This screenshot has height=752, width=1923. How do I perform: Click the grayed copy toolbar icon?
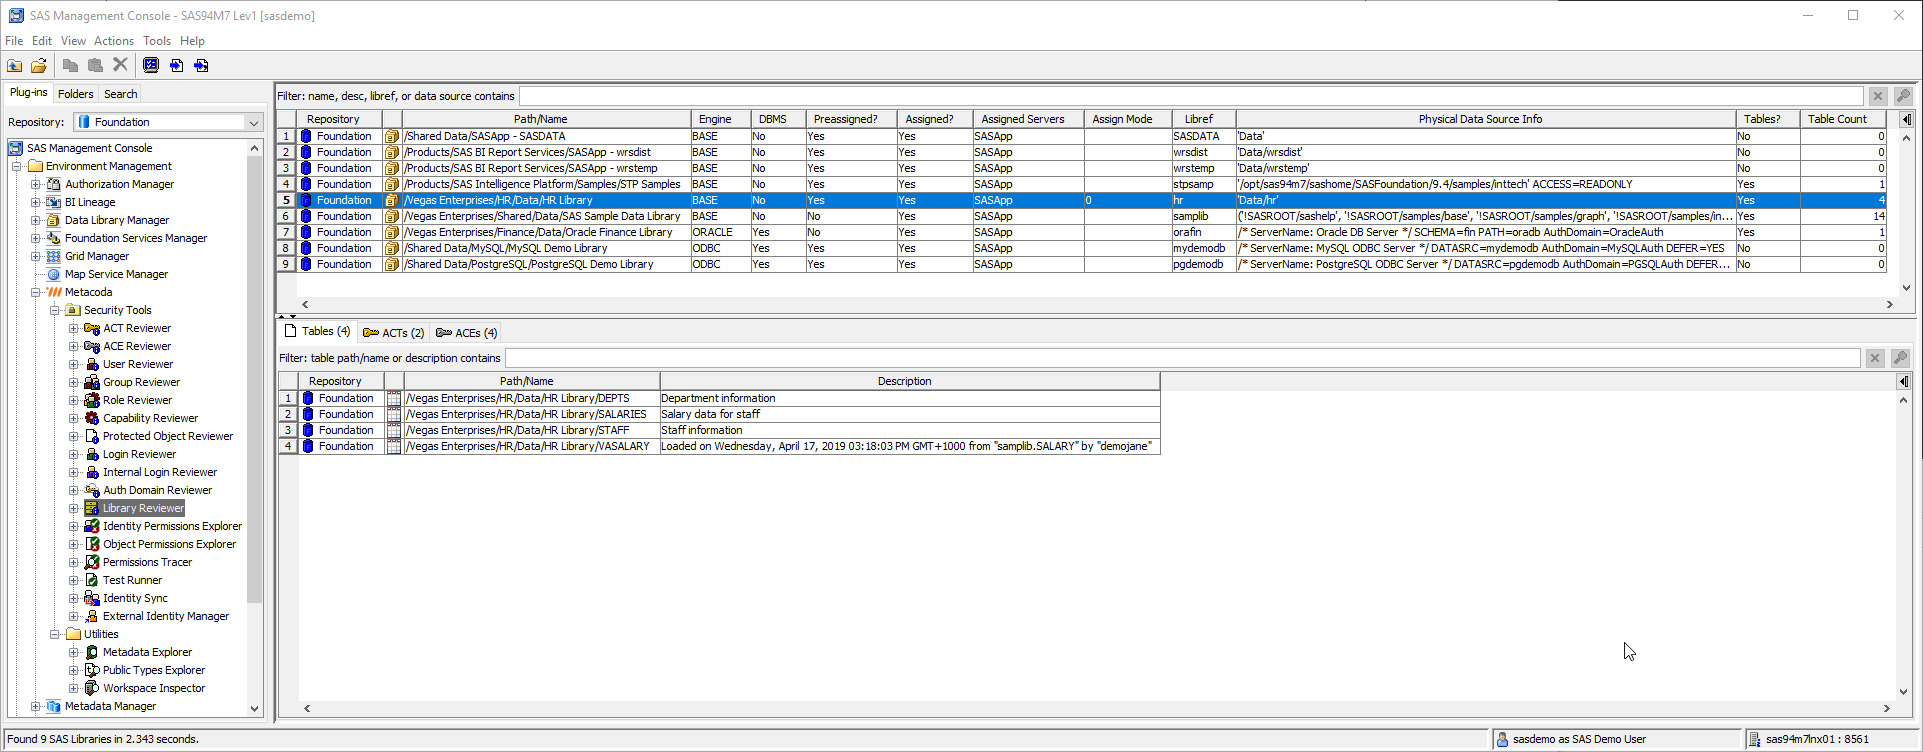click(x=71, y=66)
